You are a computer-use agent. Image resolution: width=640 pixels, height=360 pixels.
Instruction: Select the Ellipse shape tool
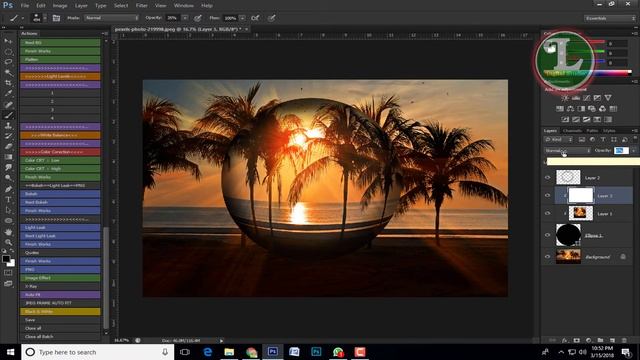click(8, 221)
